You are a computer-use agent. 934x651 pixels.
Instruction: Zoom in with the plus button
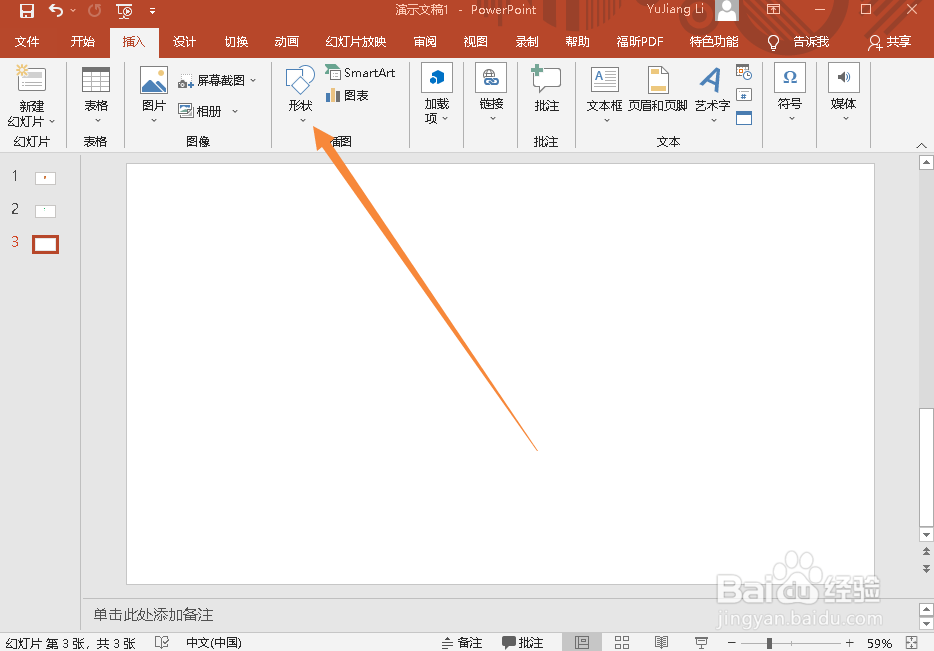coord(849,643)
